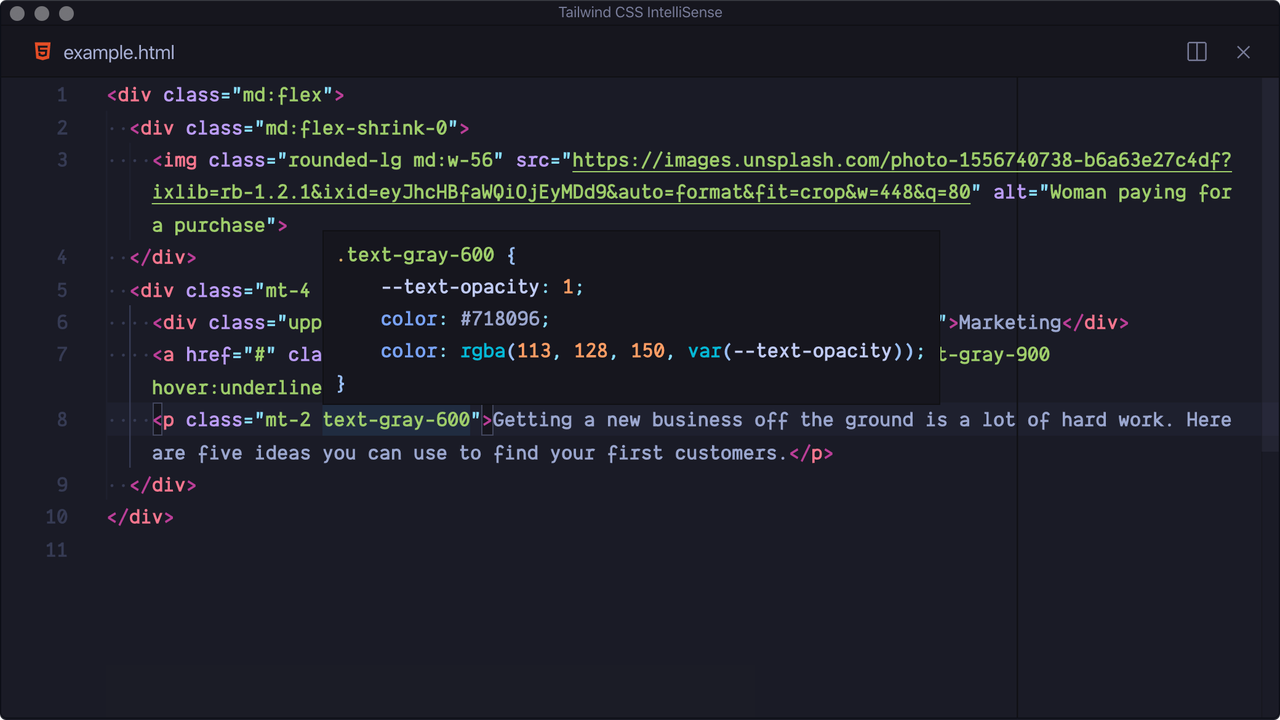
Task: Select the example.html tab
Action: (119, 52)
